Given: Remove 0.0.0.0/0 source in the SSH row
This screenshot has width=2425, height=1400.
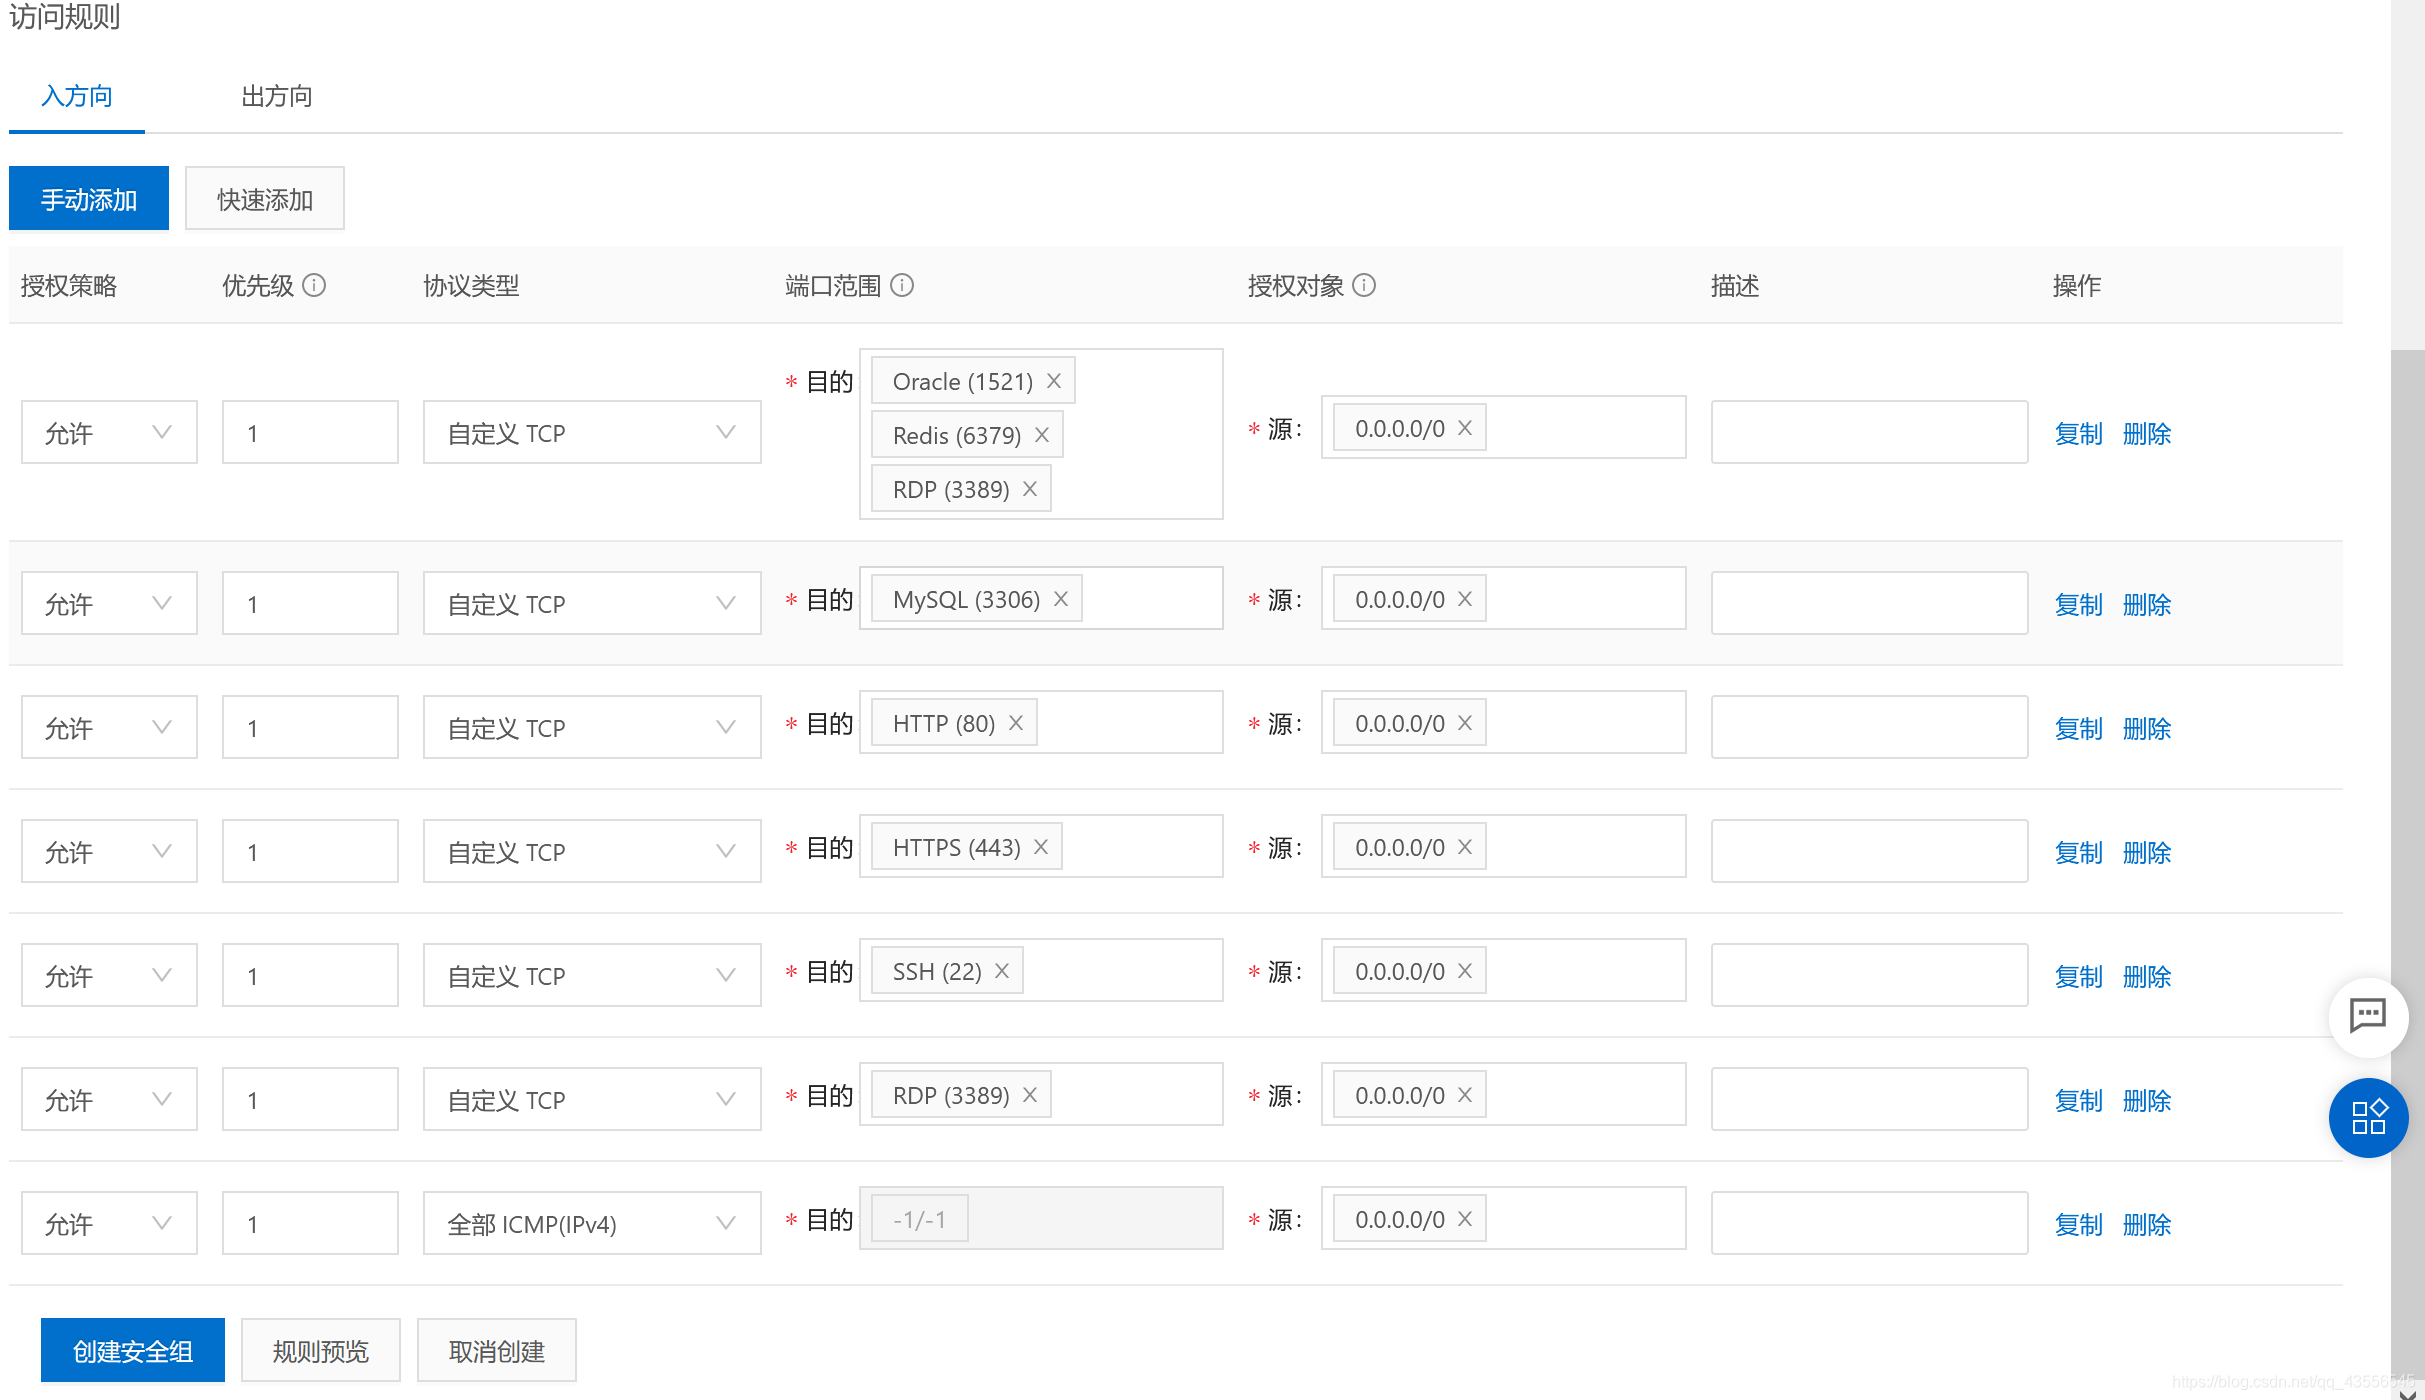Looking at the screenshot, I should point(1464,971).
